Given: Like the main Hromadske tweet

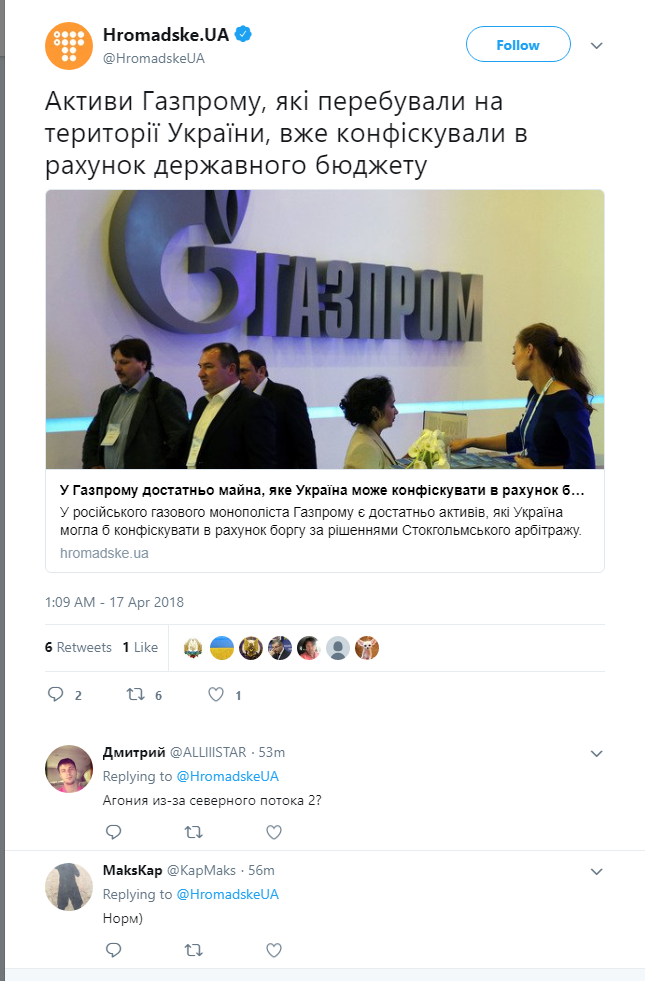Looking at the screenshot, I should pyautogui.click(x=216, y=694).
